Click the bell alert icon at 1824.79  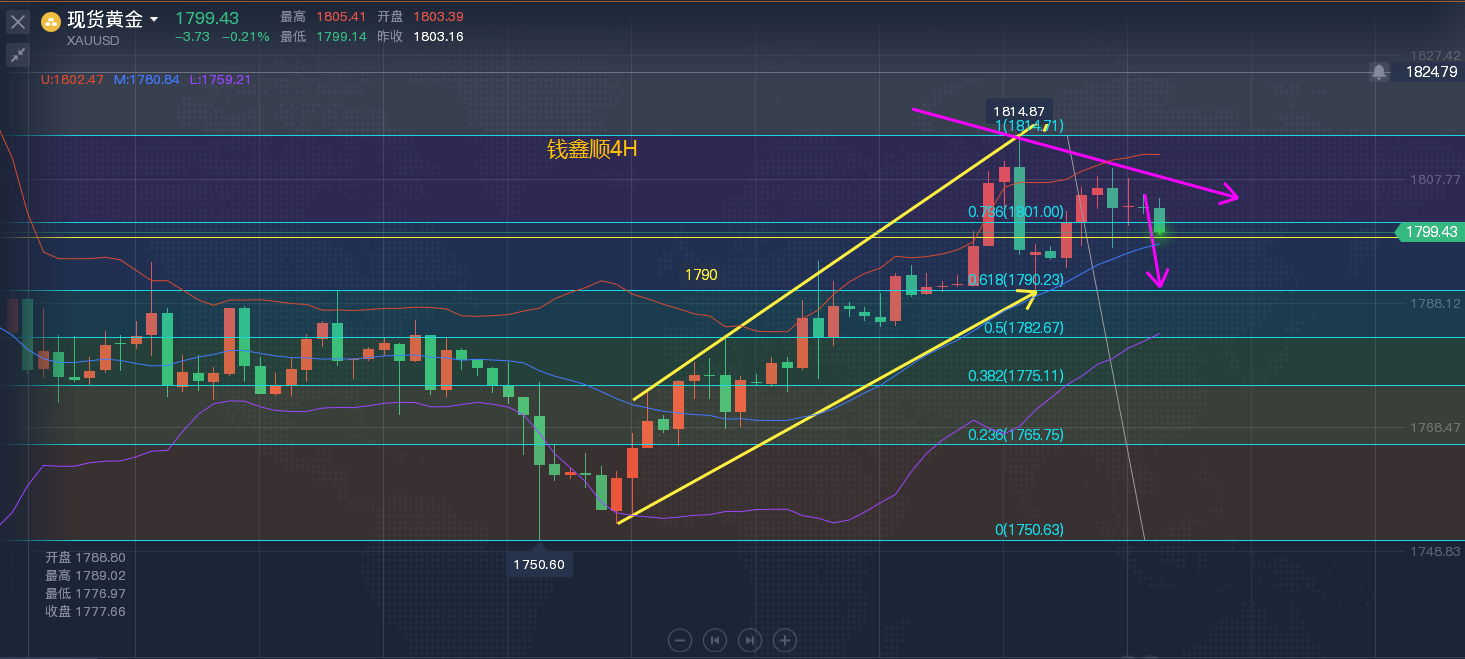[x=1379, y=72]
